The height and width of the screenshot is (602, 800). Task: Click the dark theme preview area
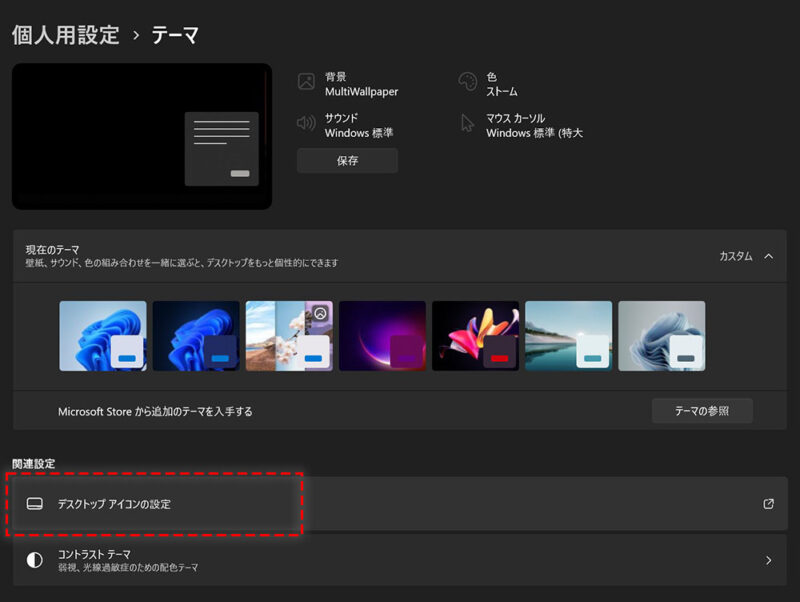140,135
